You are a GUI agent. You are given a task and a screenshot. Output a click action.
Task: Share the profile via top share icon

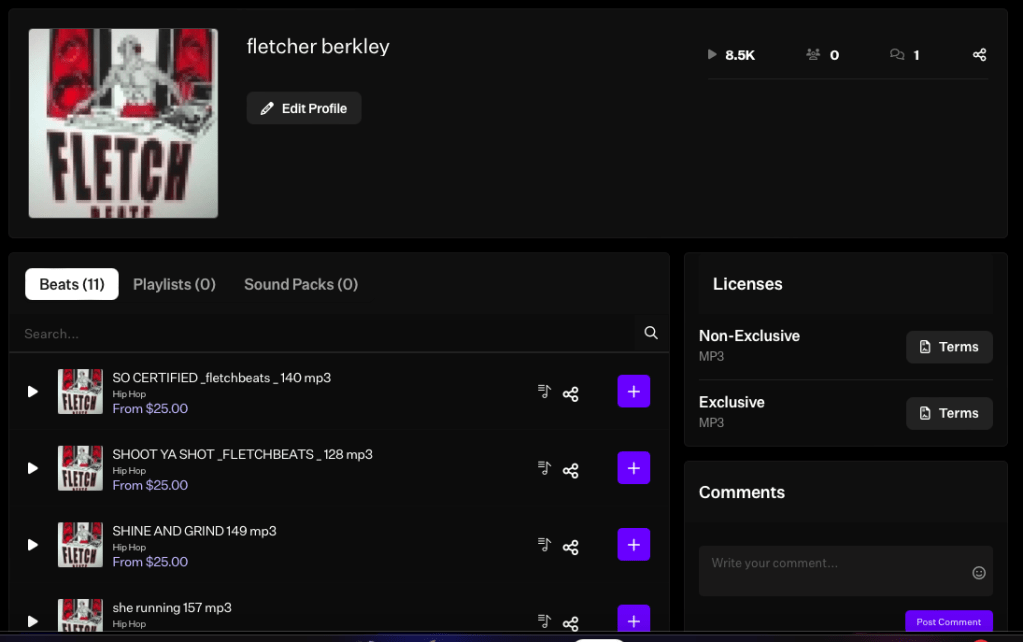(x=979, y=55)
